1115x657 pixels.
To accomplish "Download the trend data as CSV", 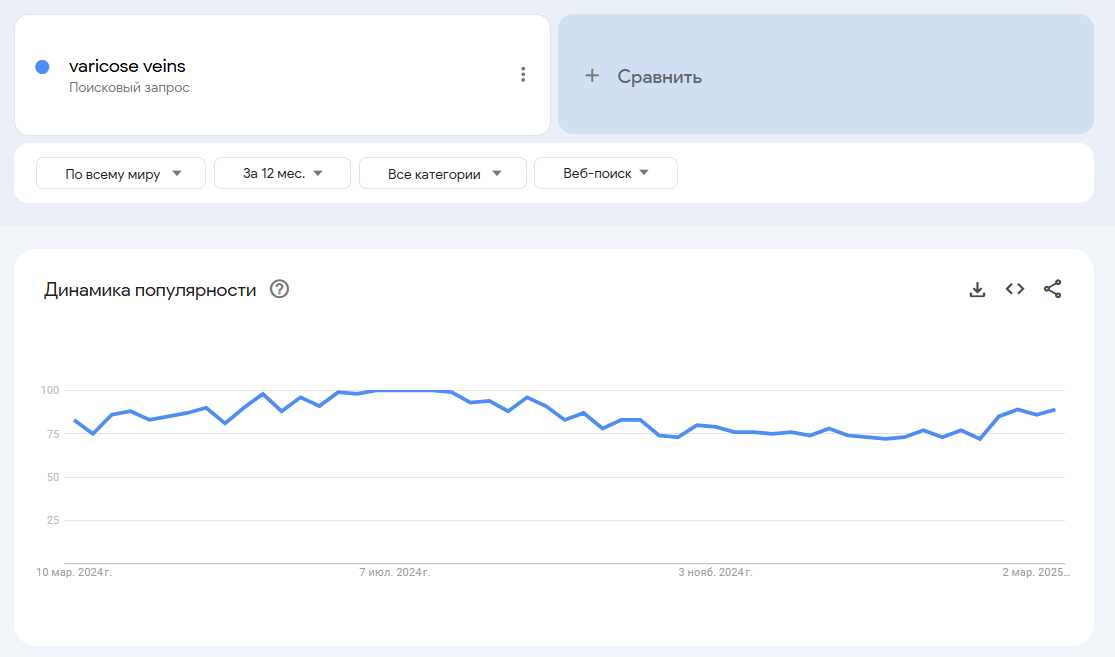I will click(977, 289).
